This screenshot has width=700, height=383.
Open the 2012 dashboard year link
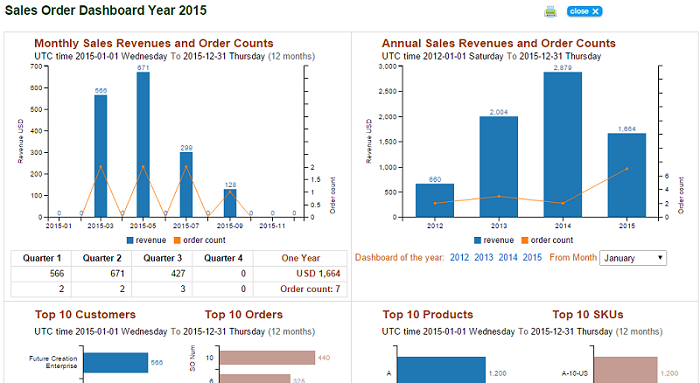(x=459, y=258)
